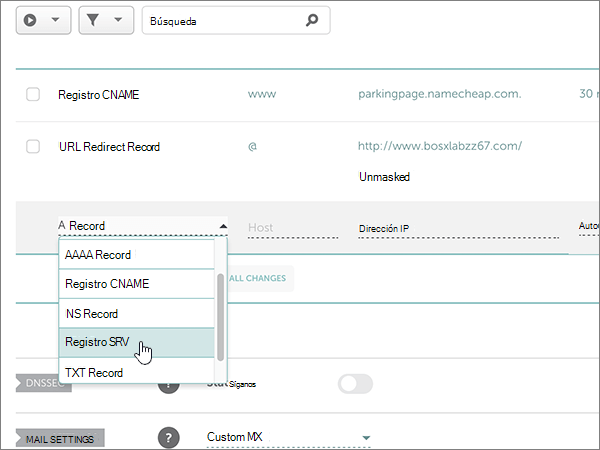The height and width of the screenshot is (450, 600).
Task: Check the Registro CNAME row checkbox
Action: tap(33, 94)
